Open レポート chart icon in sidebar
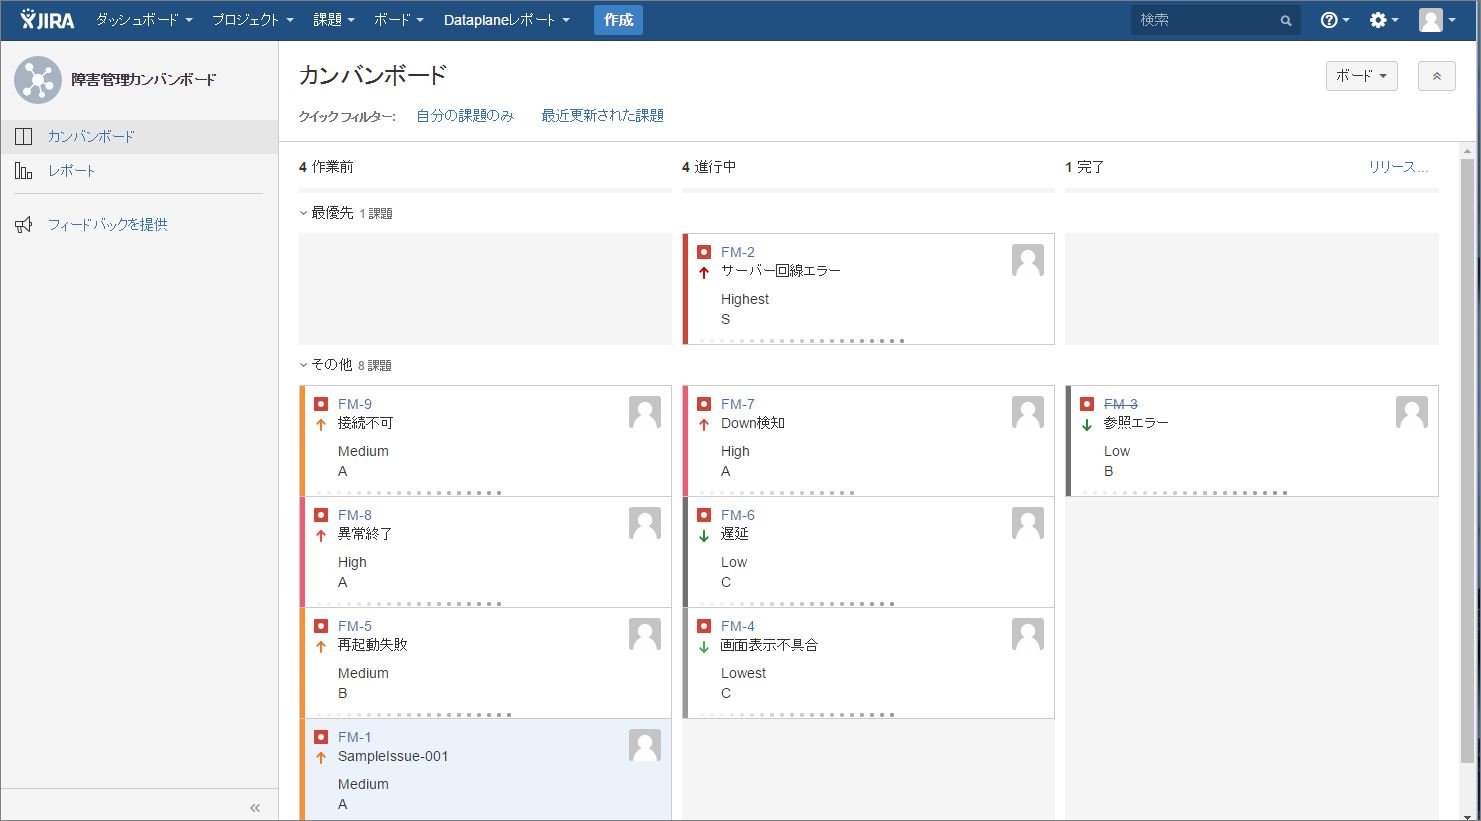 [24, 171]
